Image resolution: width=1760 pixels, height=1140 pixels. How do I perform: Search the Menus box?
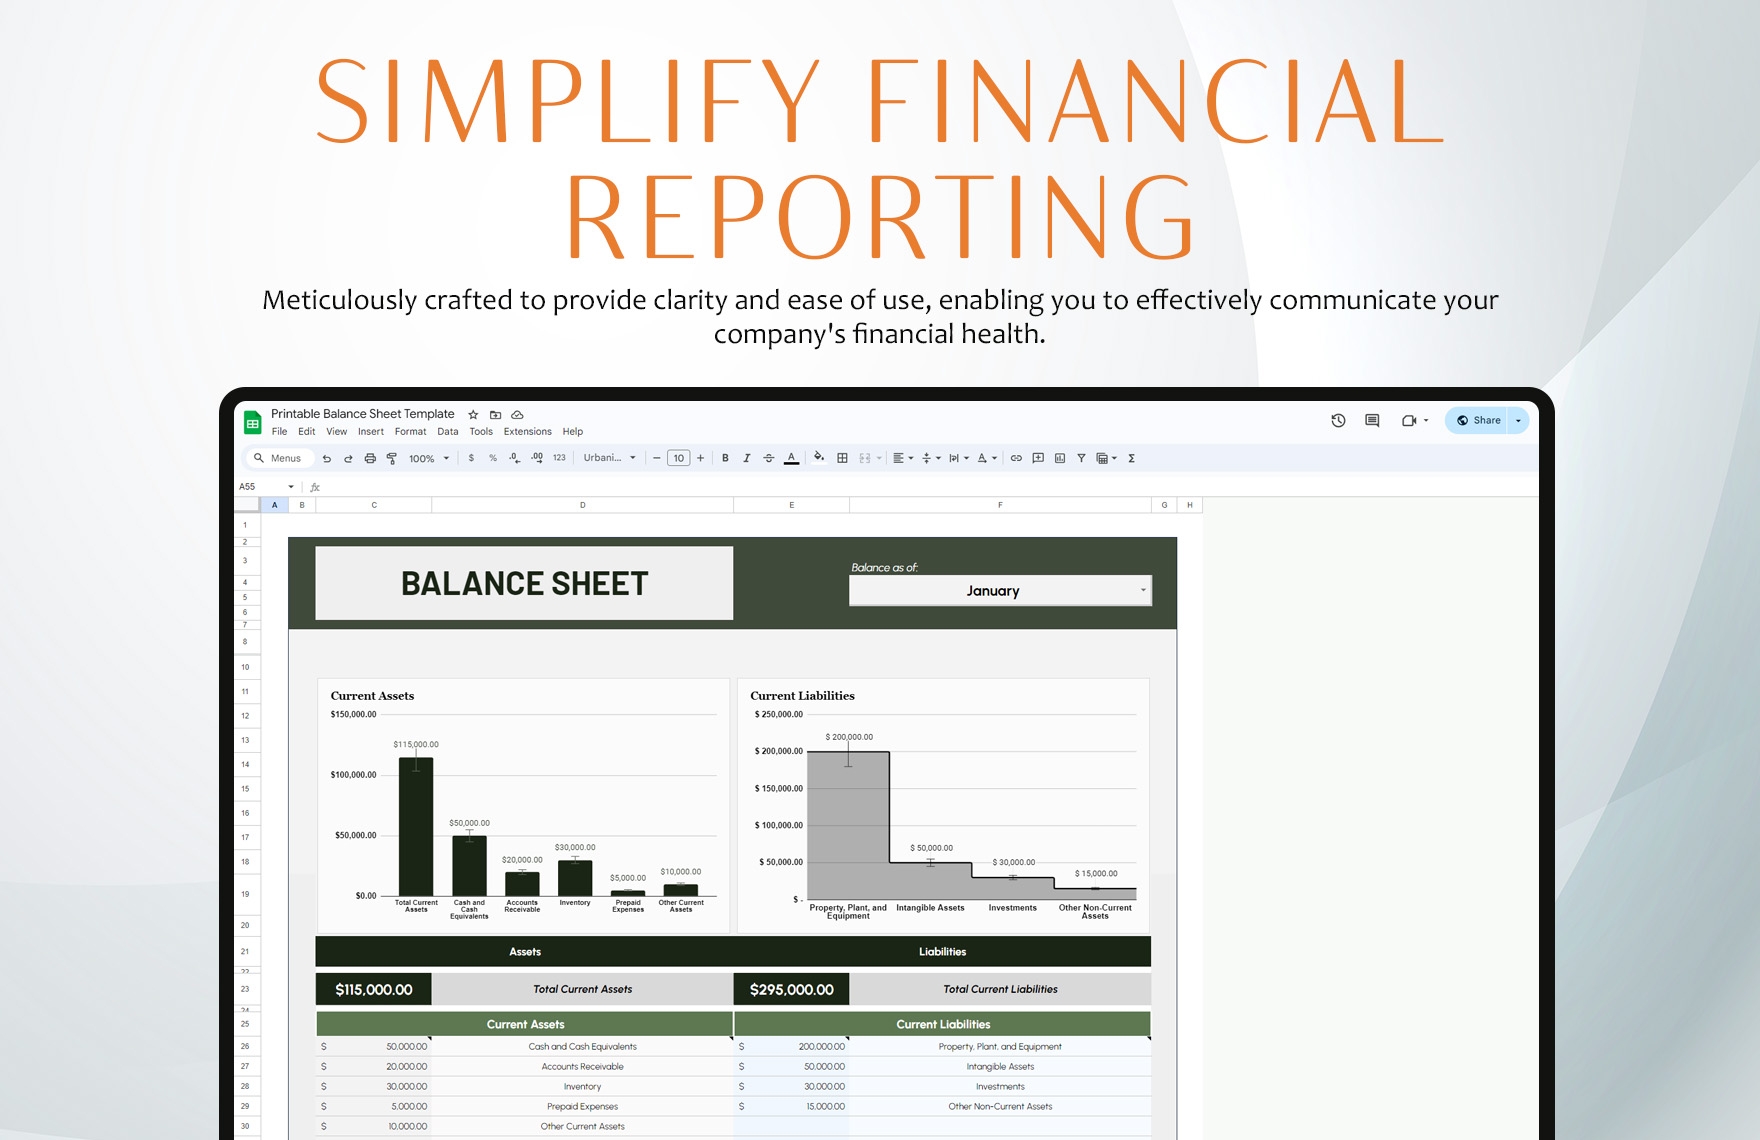click(279, 458)
